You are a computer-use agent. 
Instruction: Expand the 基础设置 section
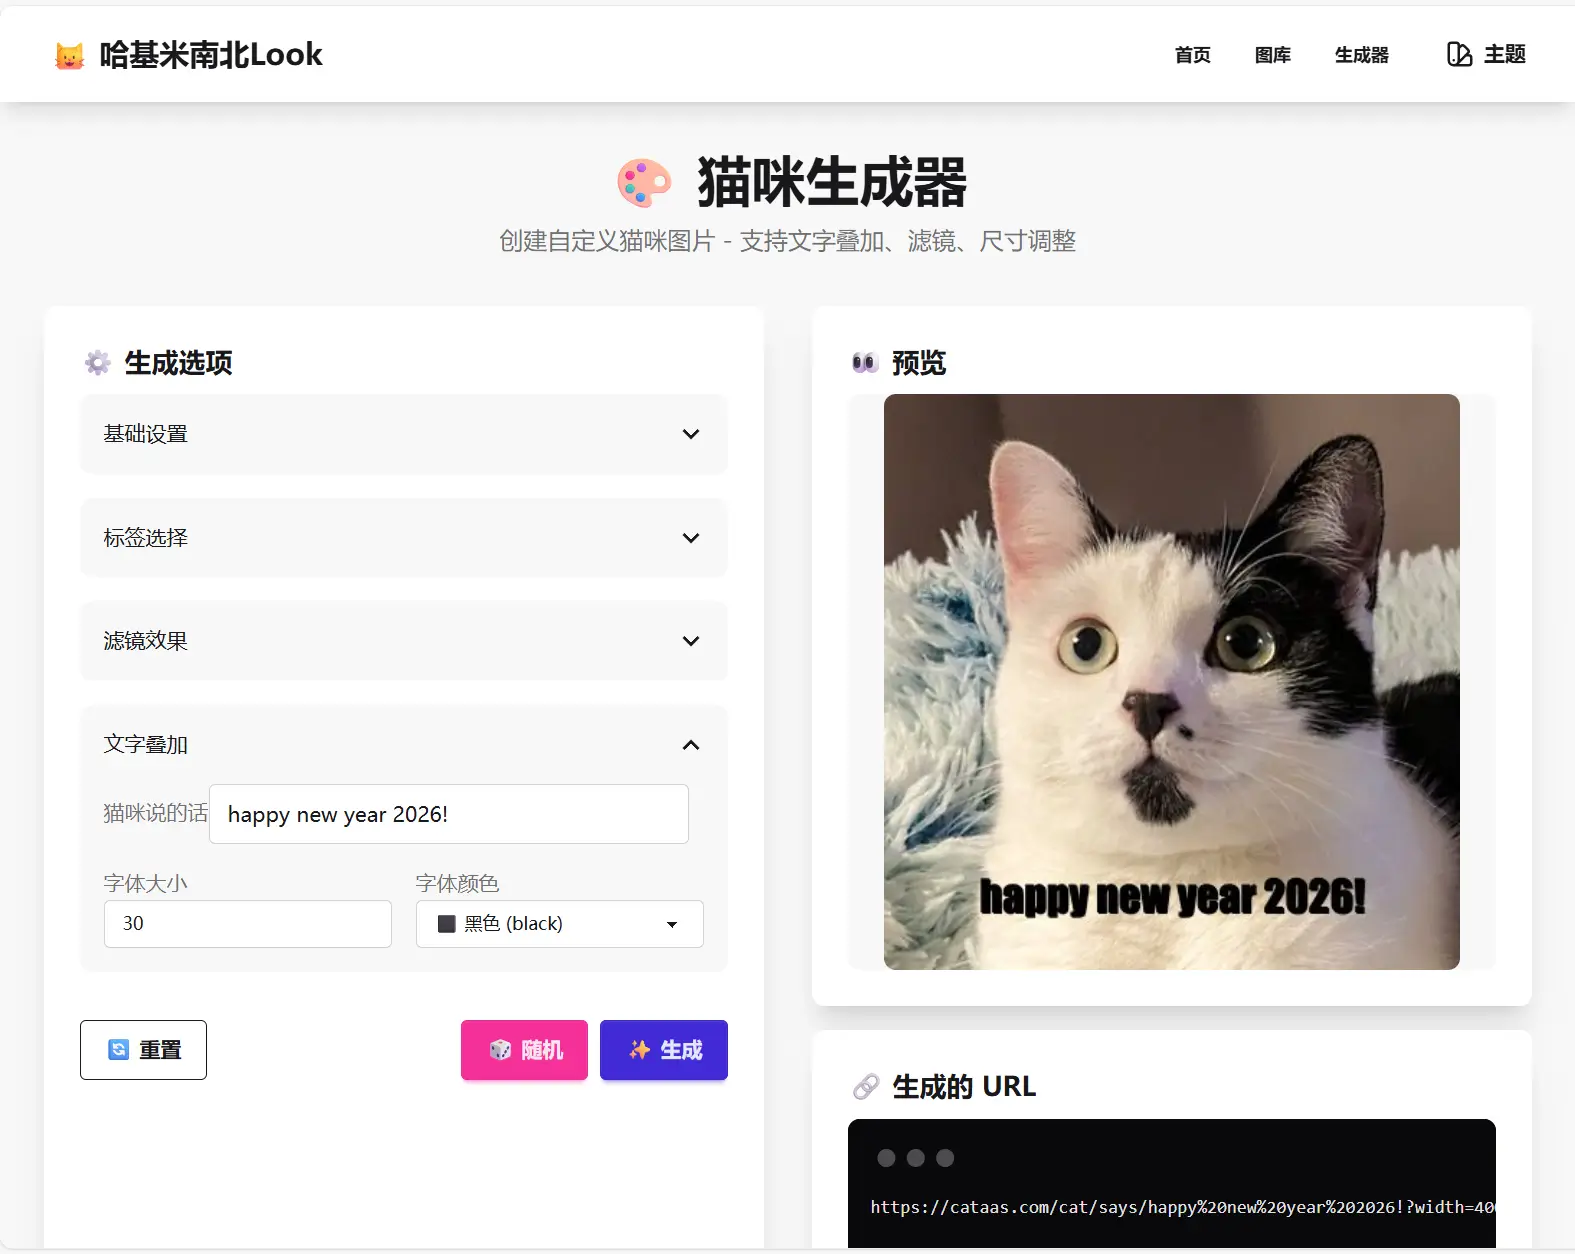click(403, 434)
